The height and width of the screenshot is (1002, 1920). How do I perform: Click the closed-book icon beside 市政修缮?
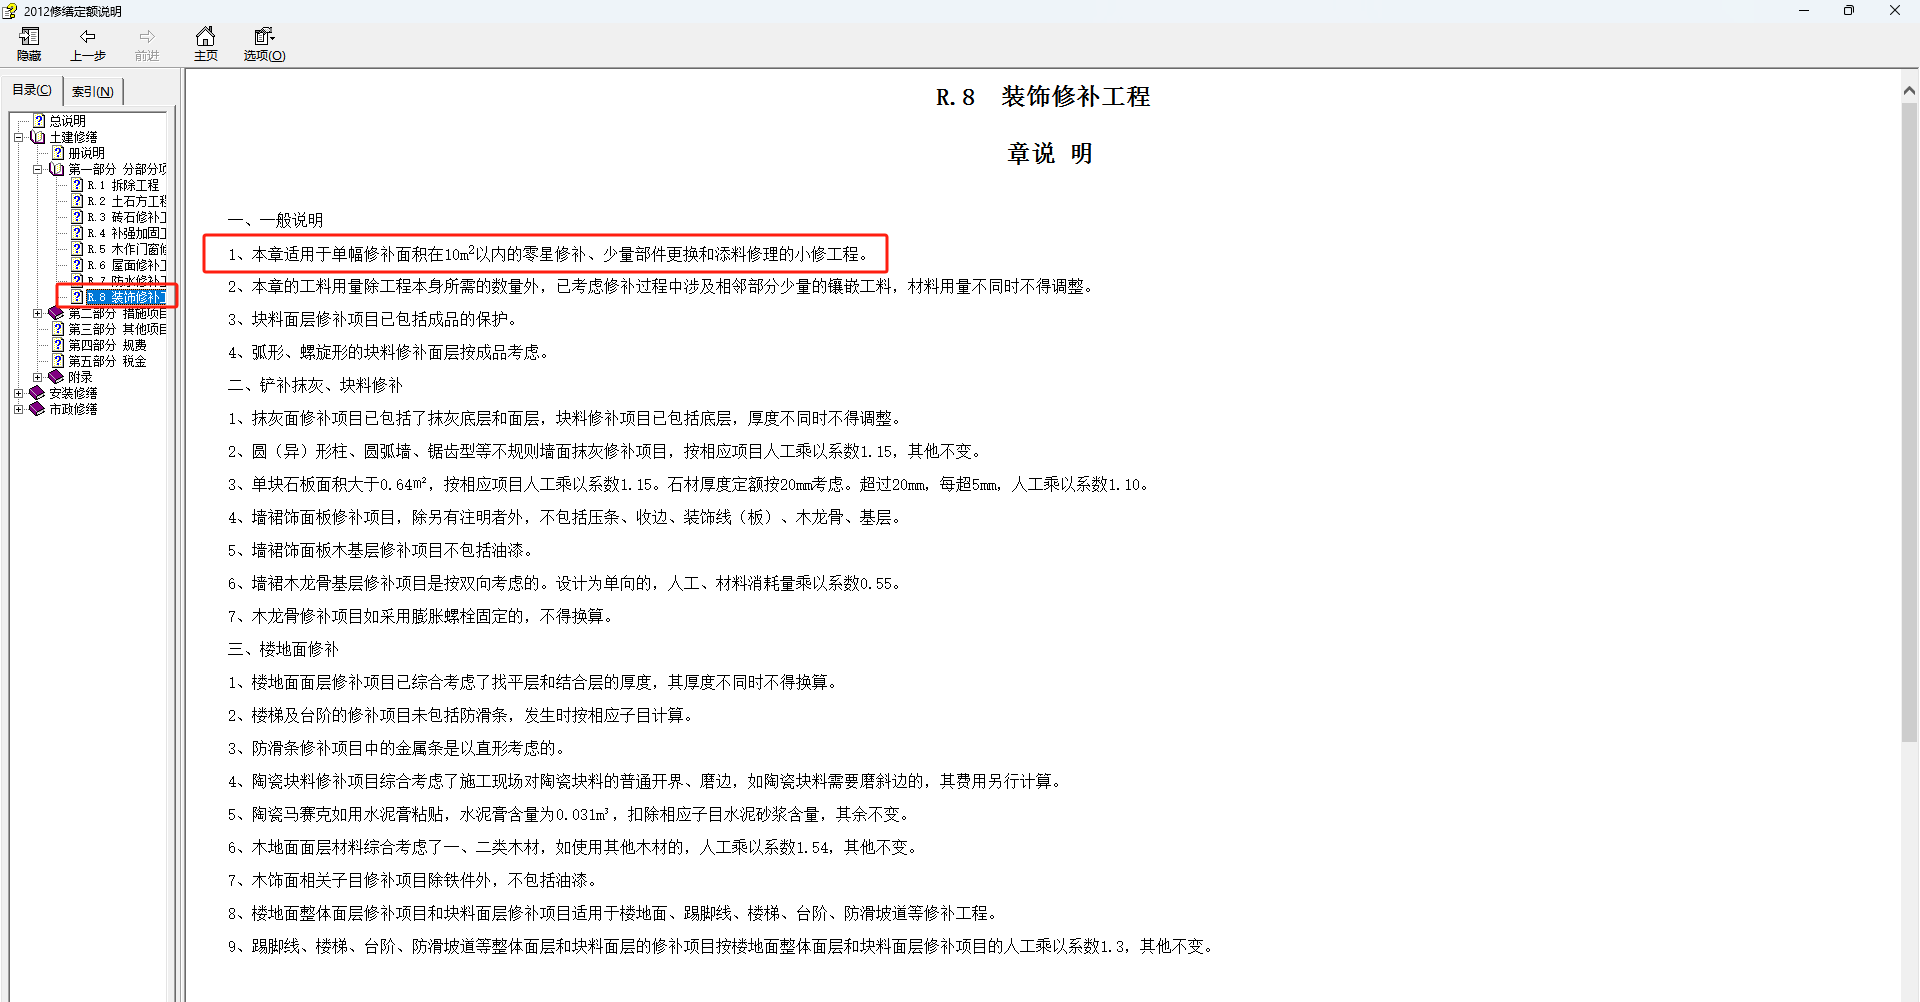coord(38,409)
